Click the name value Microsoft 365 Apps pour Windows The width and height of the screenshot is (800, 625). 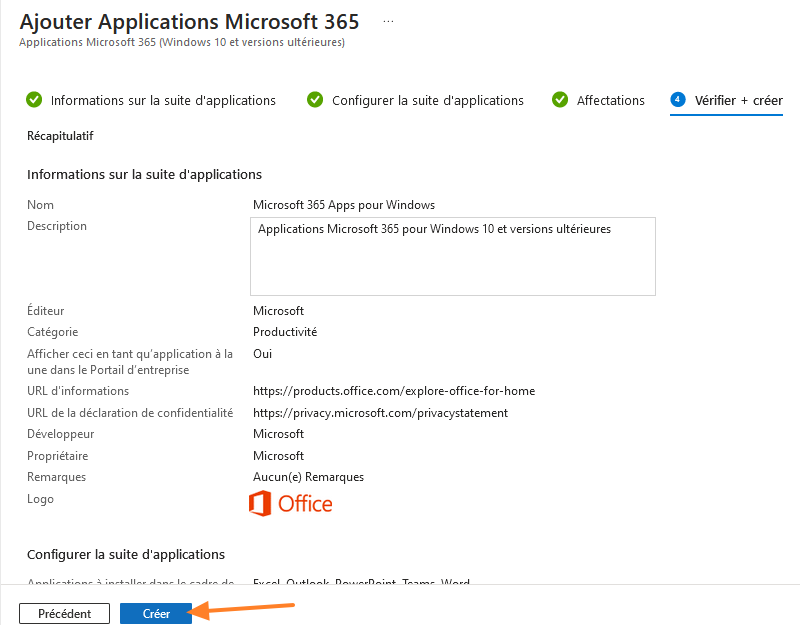point(343,205)
